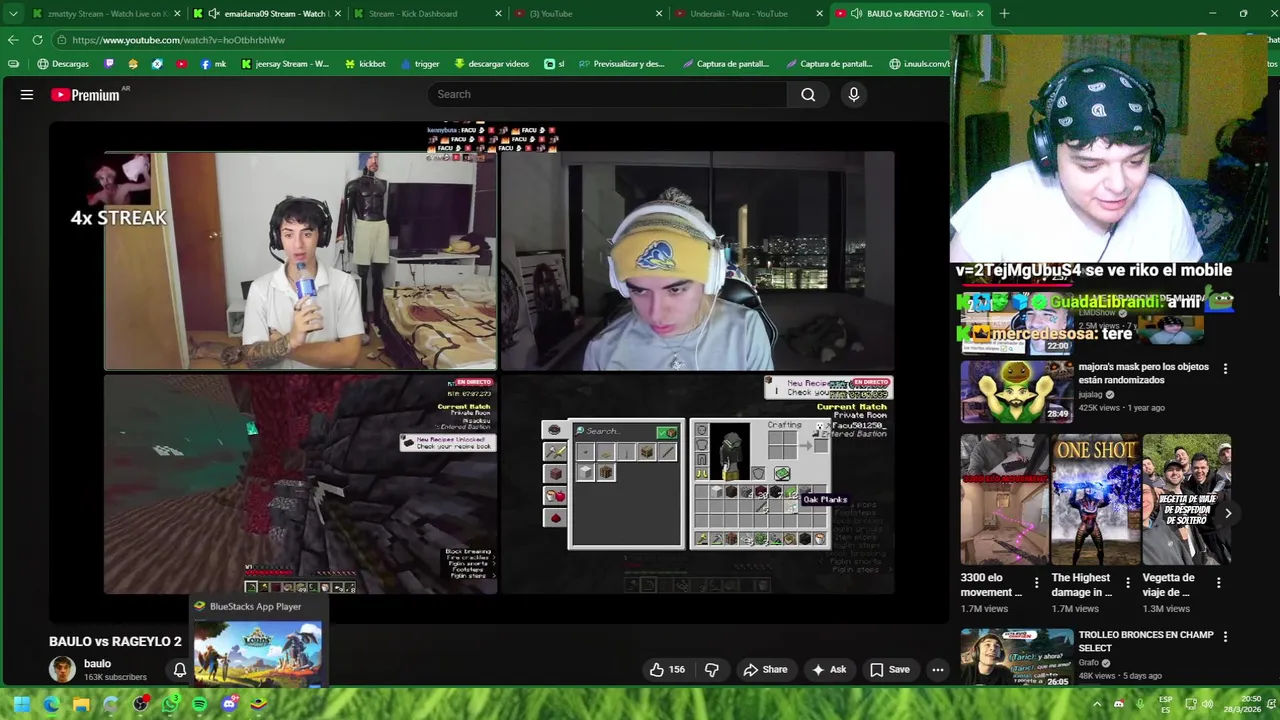The image size is (1280, 720).
Task: Open more actions three-dot menu below video
Action: (938, 670)
